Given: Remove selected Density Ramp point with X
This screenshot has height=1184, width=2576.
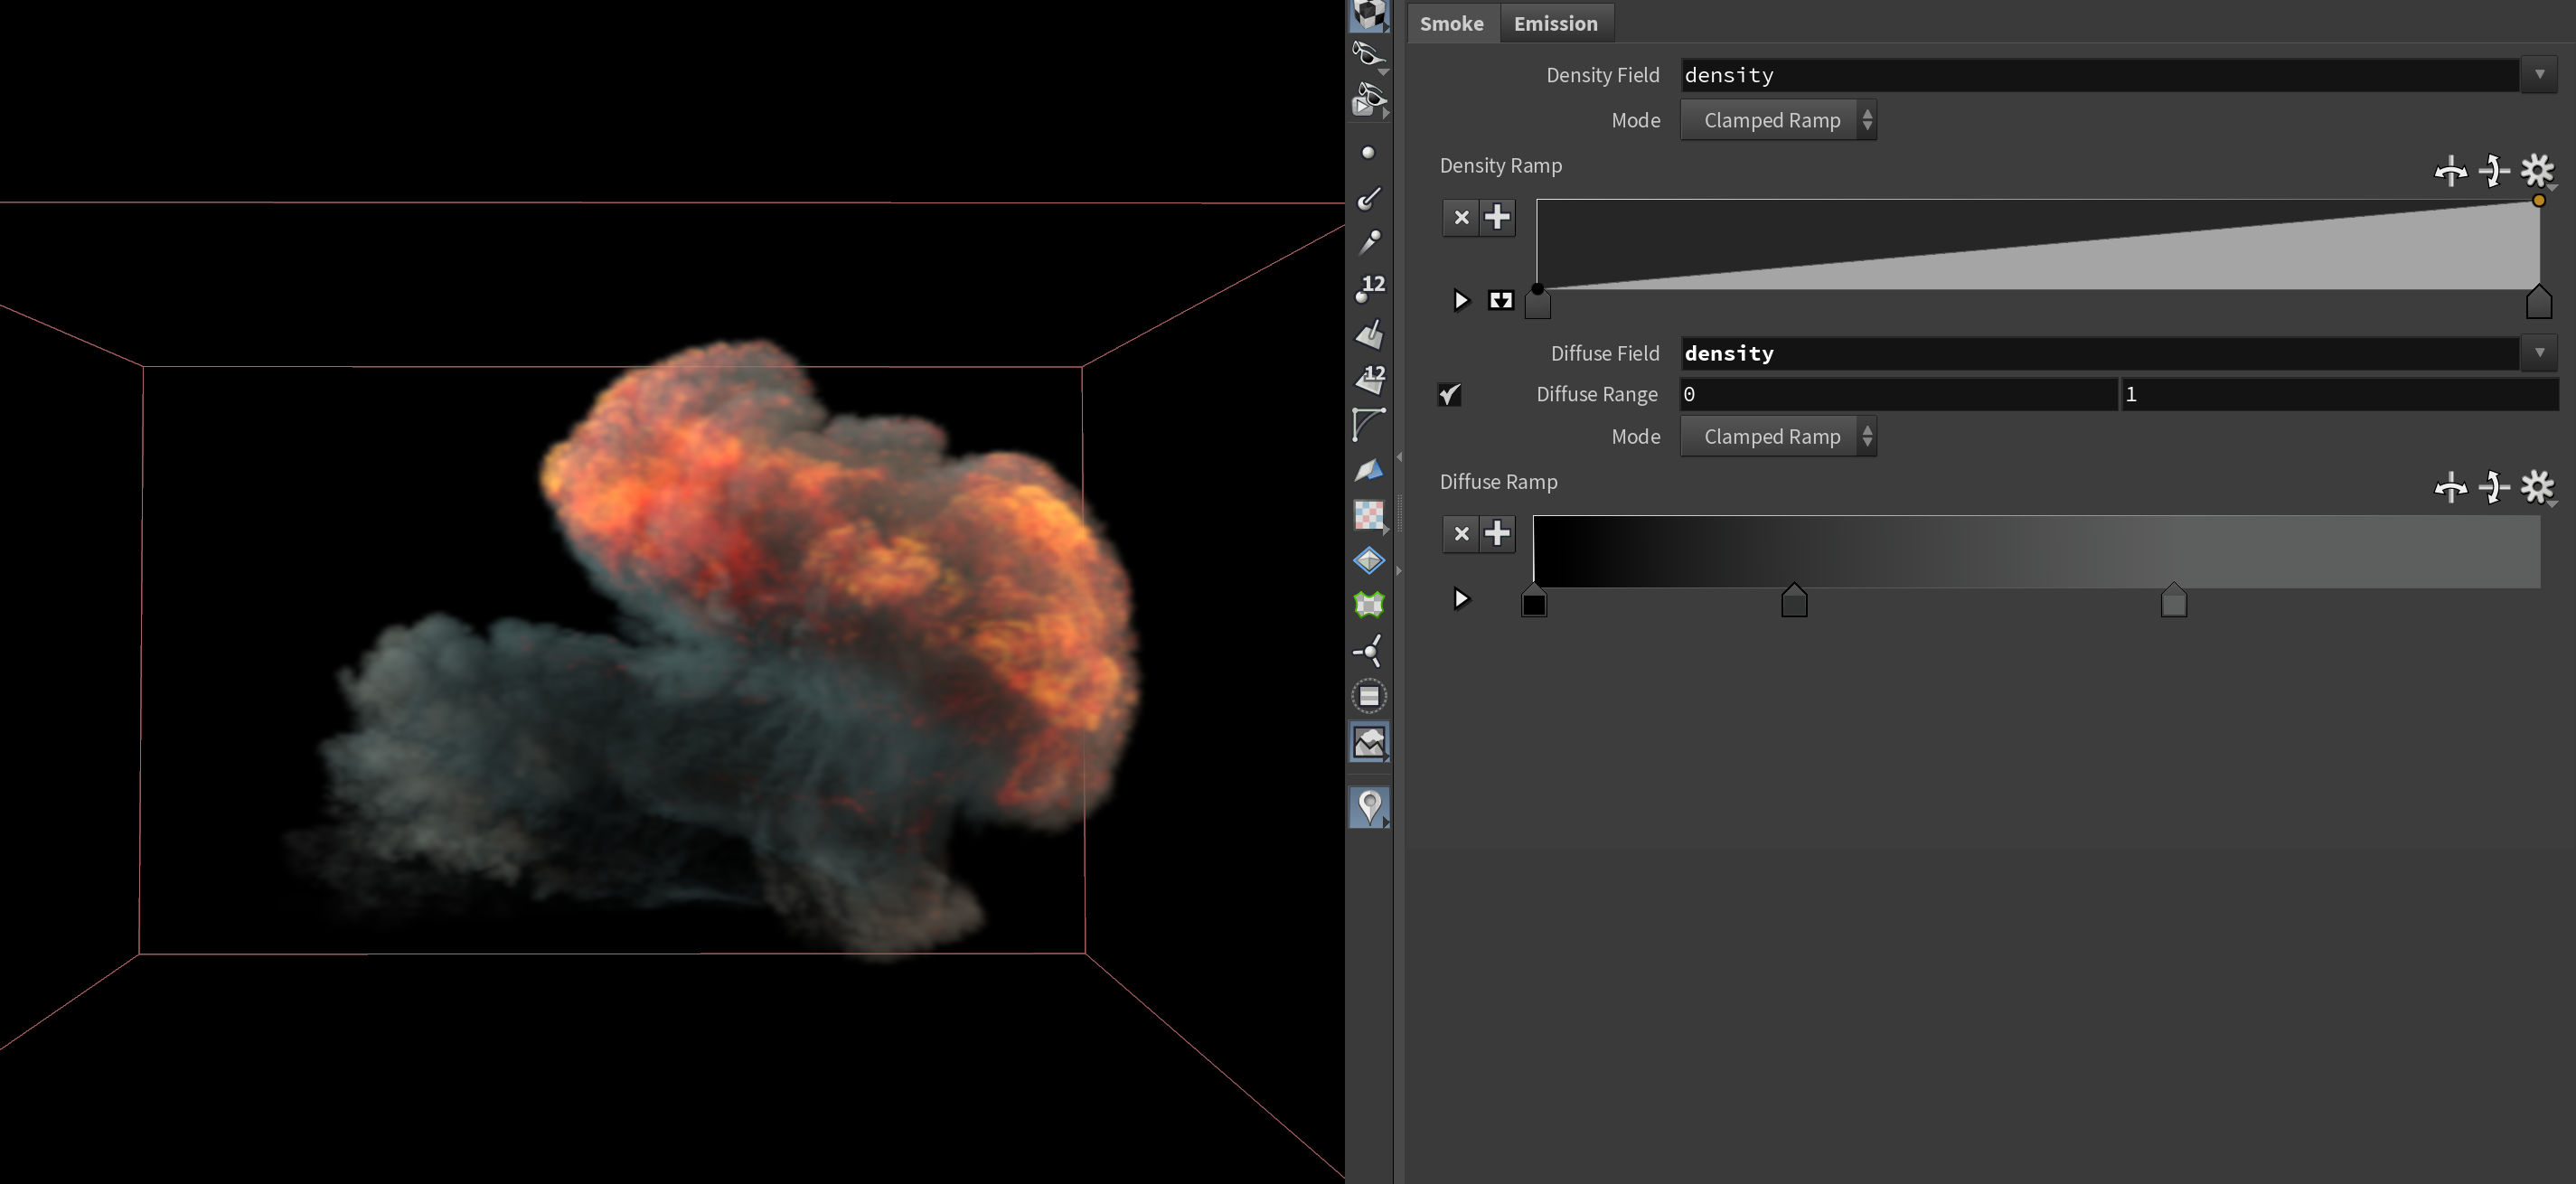Looking at the screenshot, I should (x=1461, y=217).
